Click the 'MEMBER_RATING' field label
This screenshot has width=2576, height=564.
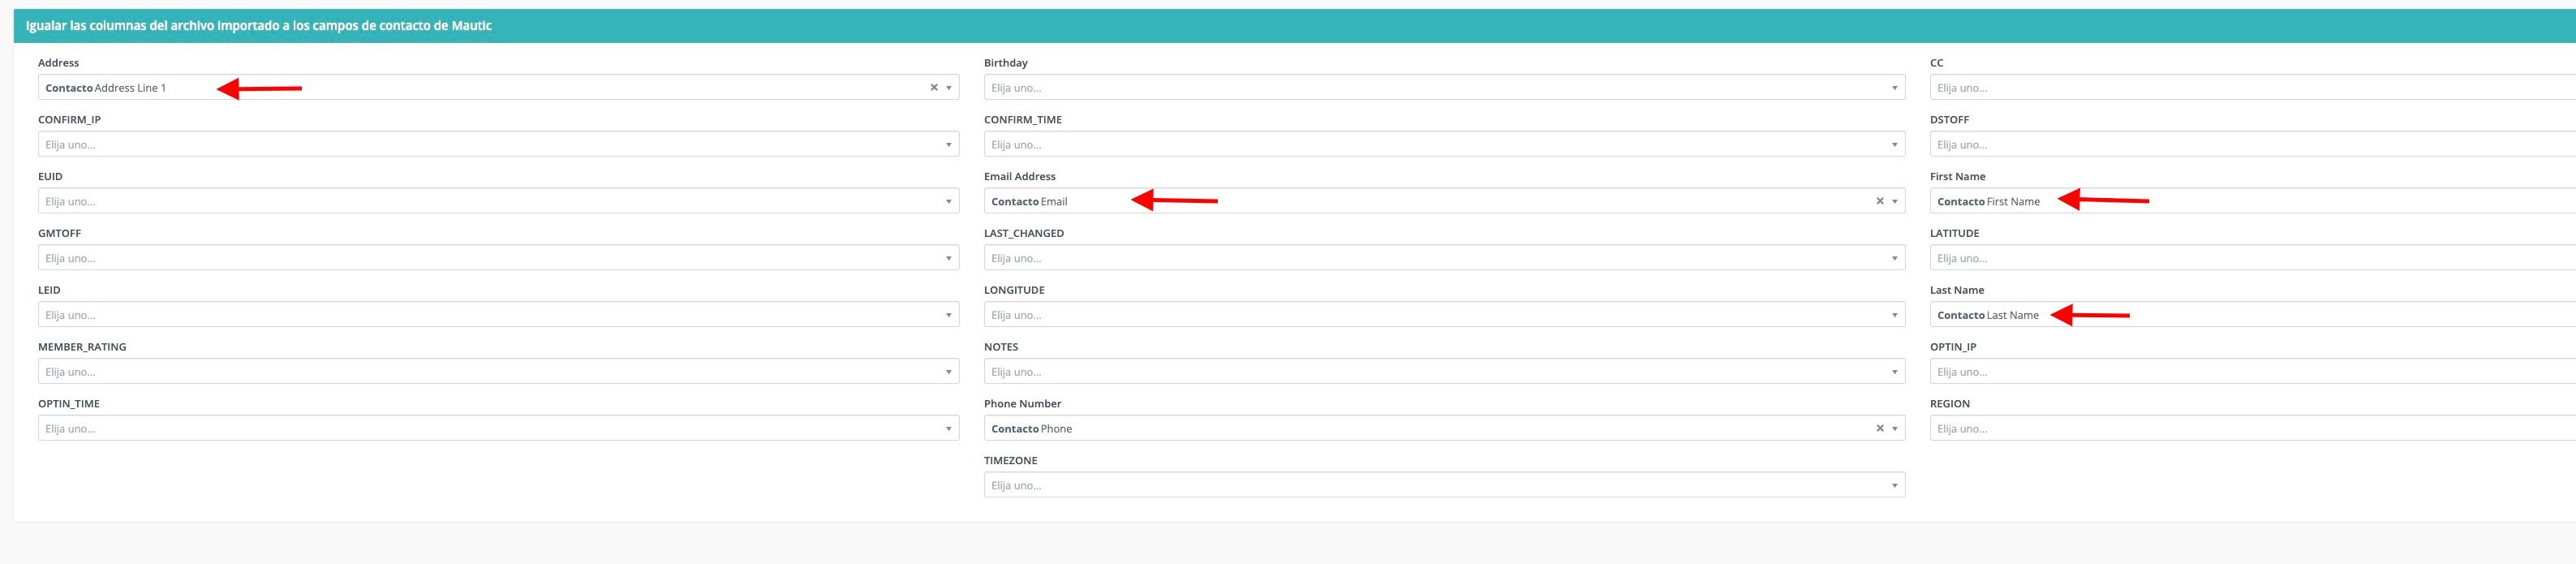(82, 347)
